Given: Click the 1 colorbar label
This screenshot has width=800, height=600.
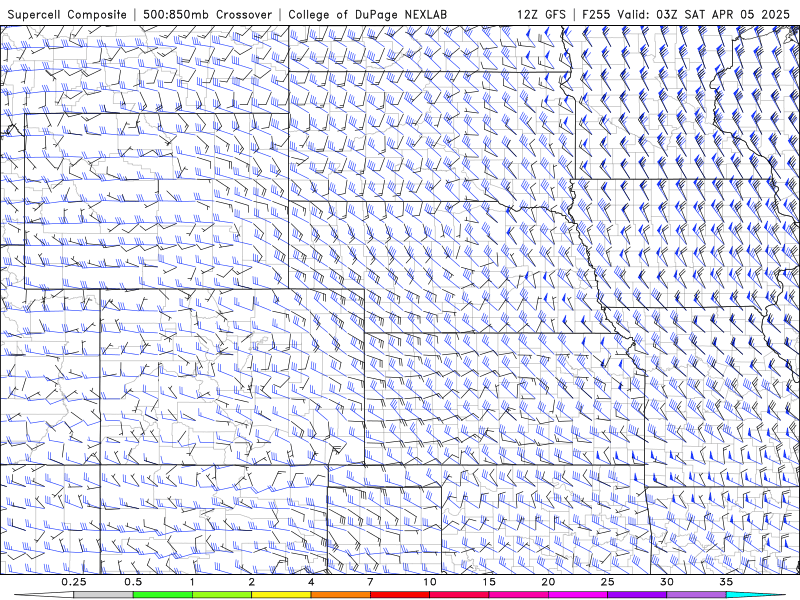Looking at the screenshot, I should [x=192, y=582].
